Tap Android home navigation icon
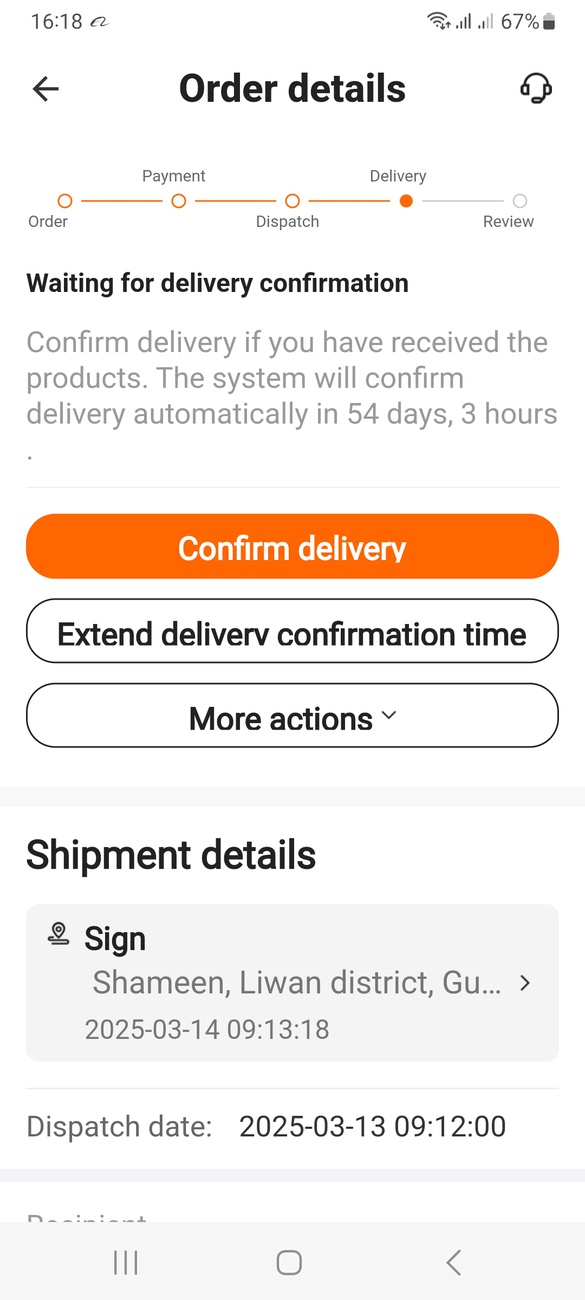The width and height of the screenshot is (585, 1300). (289, 1263)
